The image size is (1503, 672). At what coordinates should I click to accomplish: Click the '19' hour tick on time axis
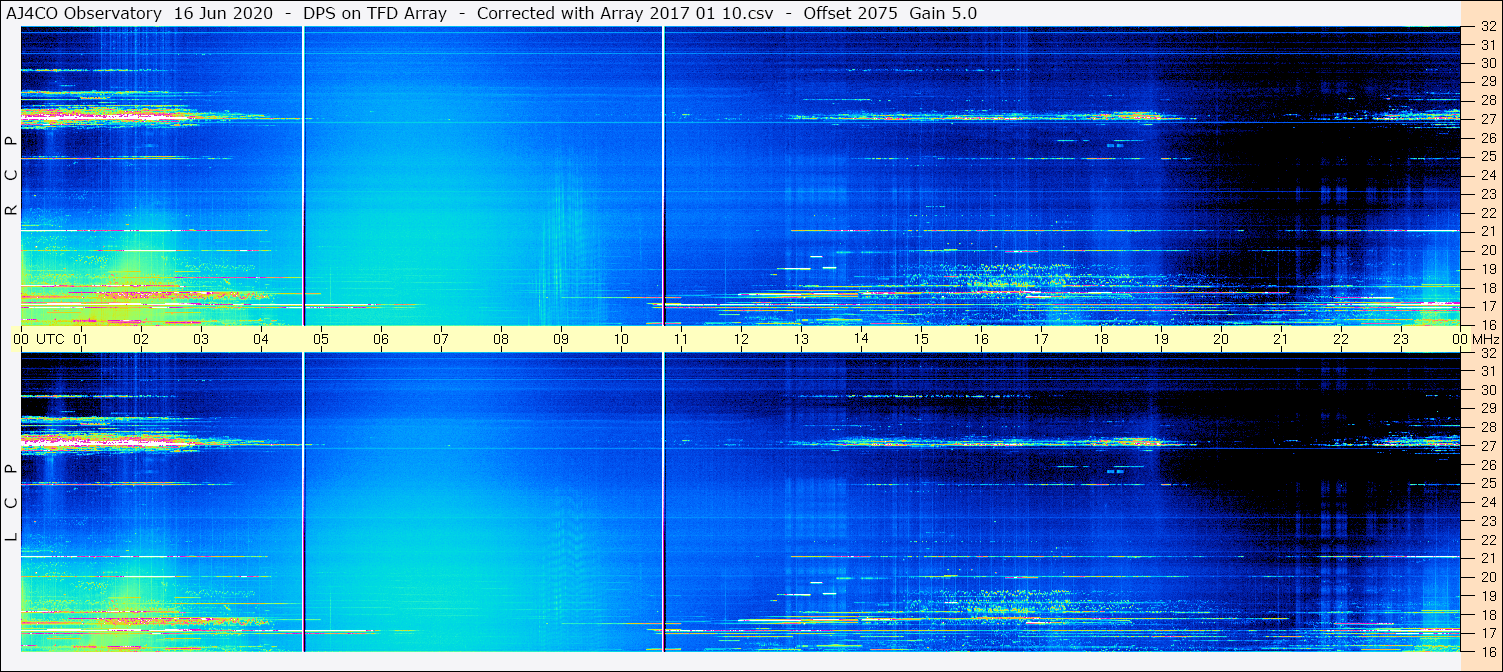[x=1161, y=339]
